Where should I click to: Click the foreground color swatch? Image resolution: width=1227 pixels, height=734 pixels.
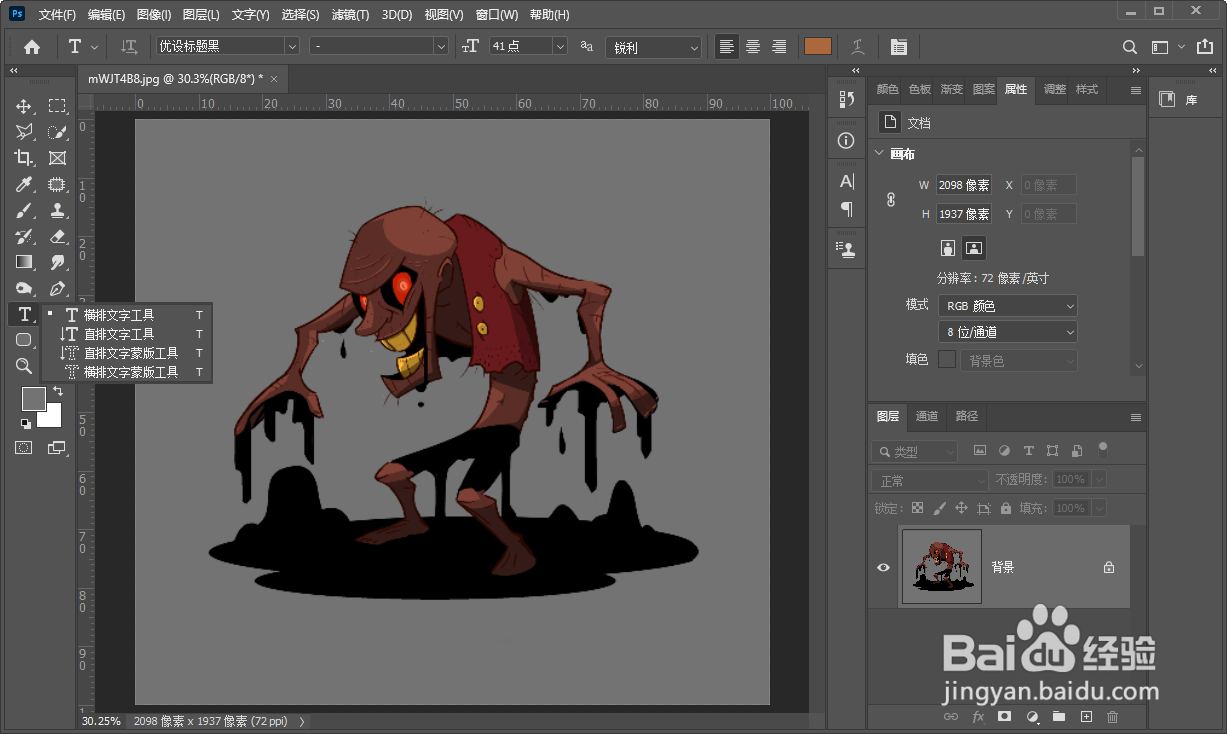pos(34,398)
